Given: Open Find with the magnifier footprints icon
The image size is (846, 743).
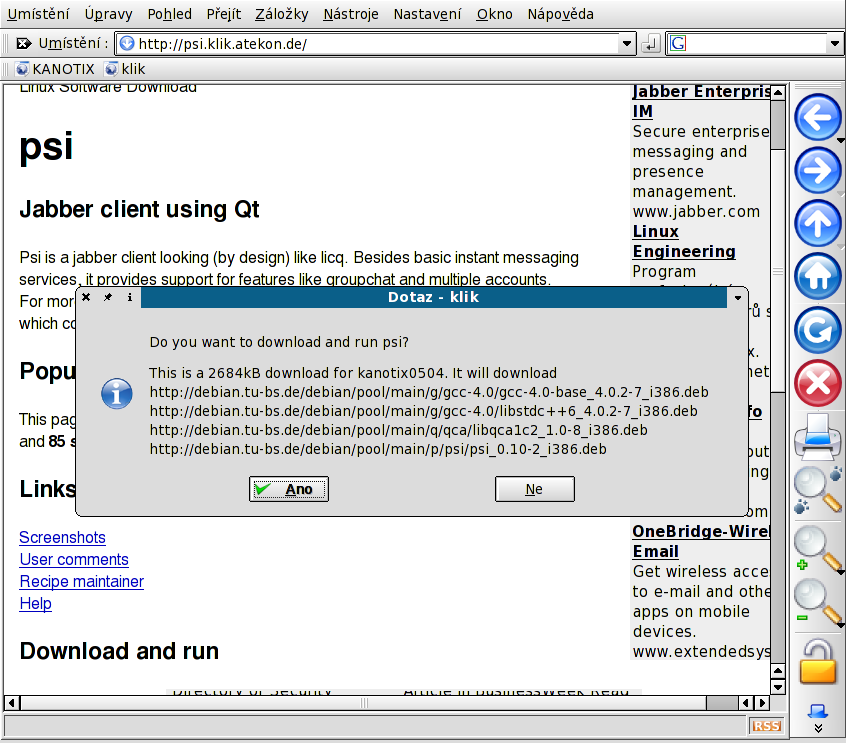Looking at the screenshot, I should [817, 490].
